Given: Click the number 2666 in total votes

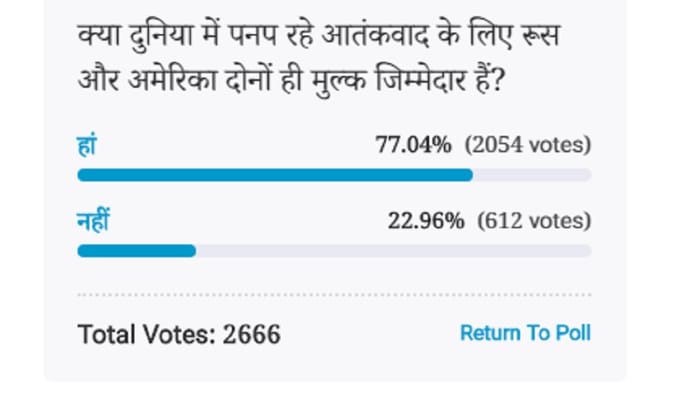Looking at the screenshot, I should (251, 334).
